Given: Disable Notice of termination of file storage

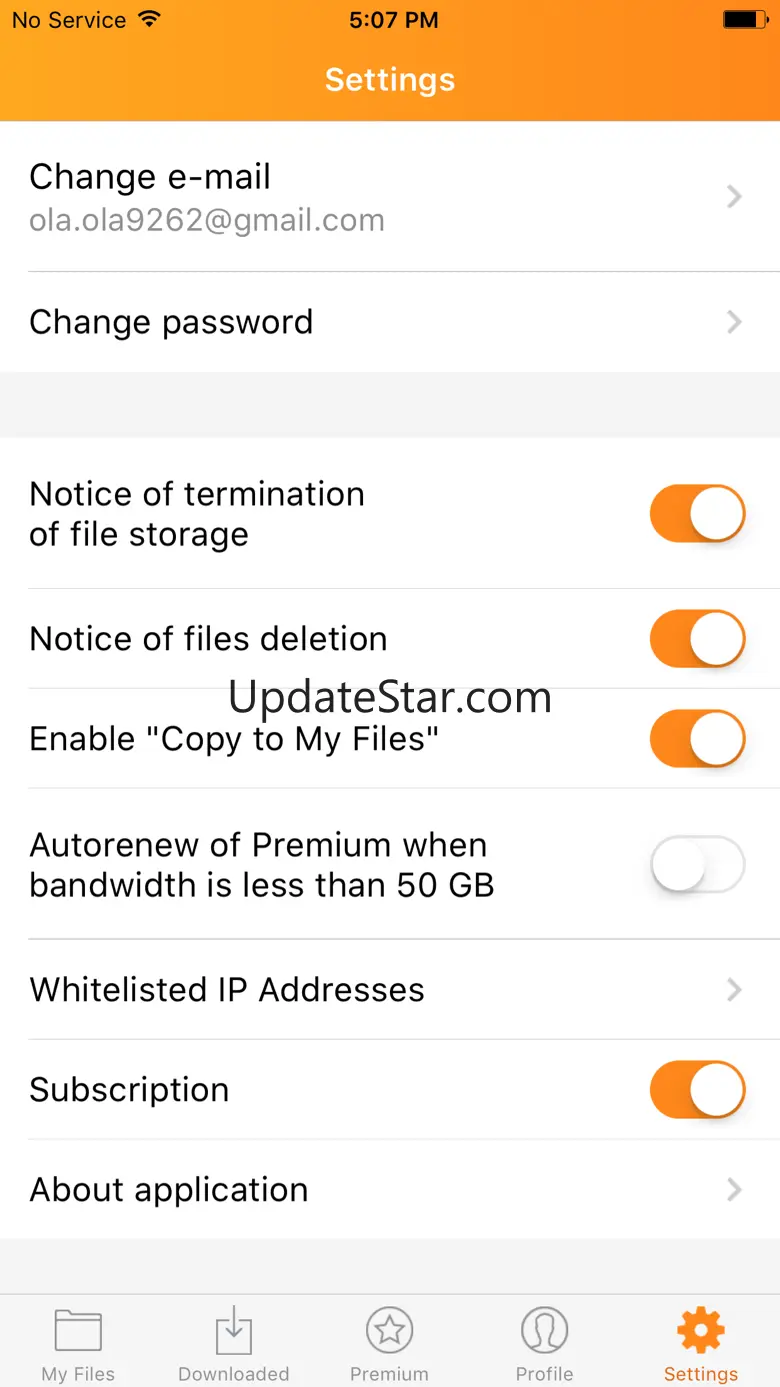Looking at the screenshot, I should 697,514.
